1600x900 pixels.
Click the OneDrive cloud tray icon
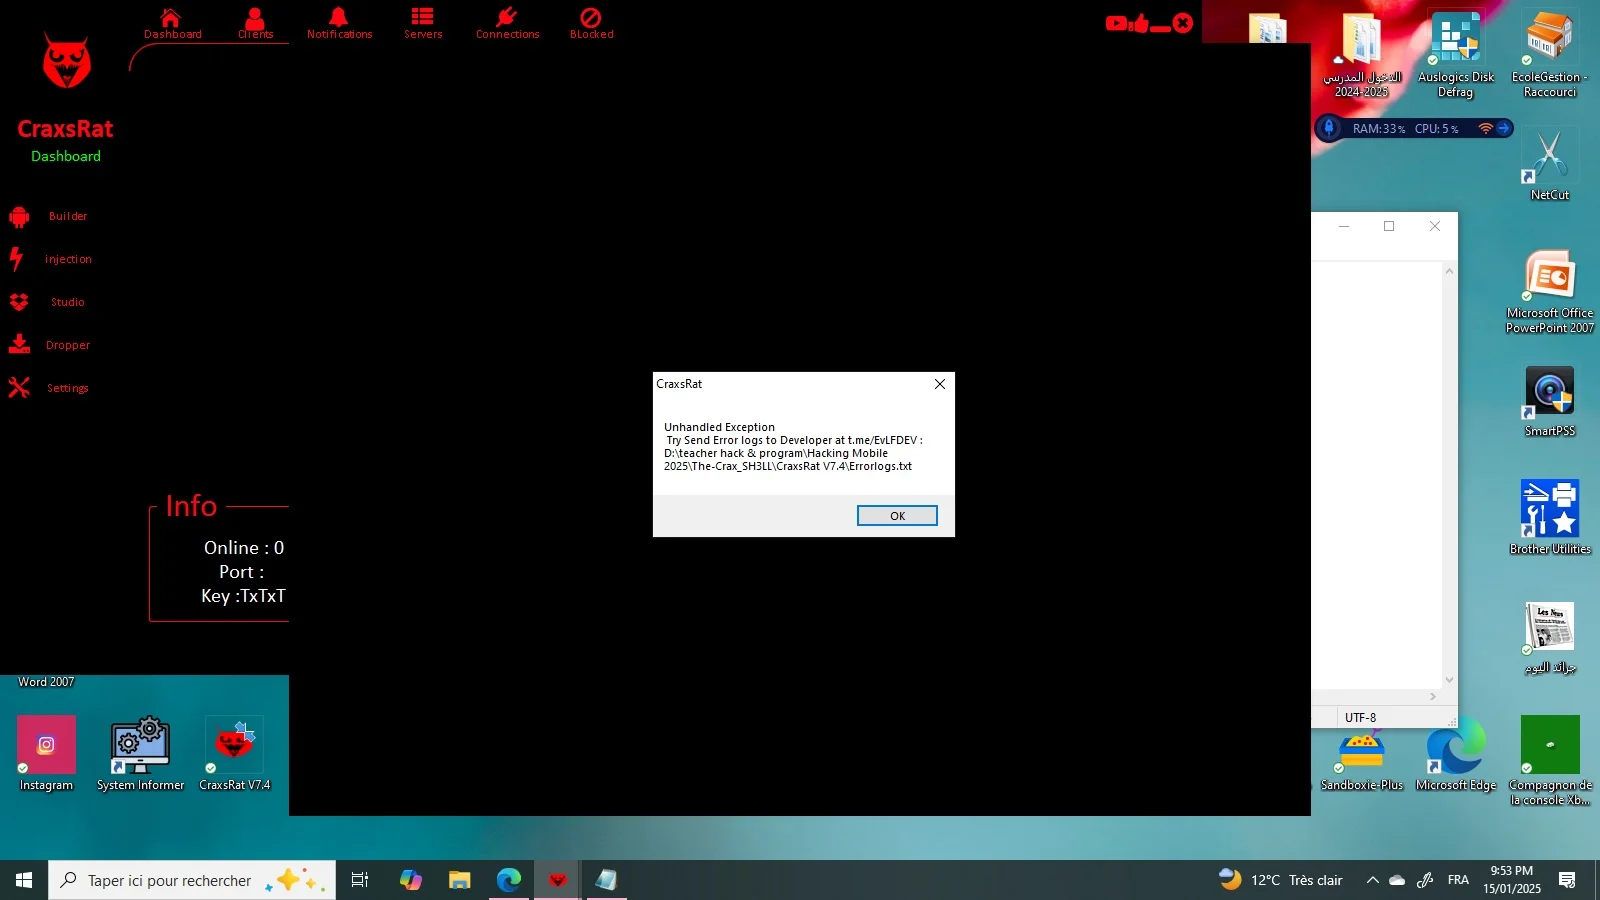[x=1397, y=880]
